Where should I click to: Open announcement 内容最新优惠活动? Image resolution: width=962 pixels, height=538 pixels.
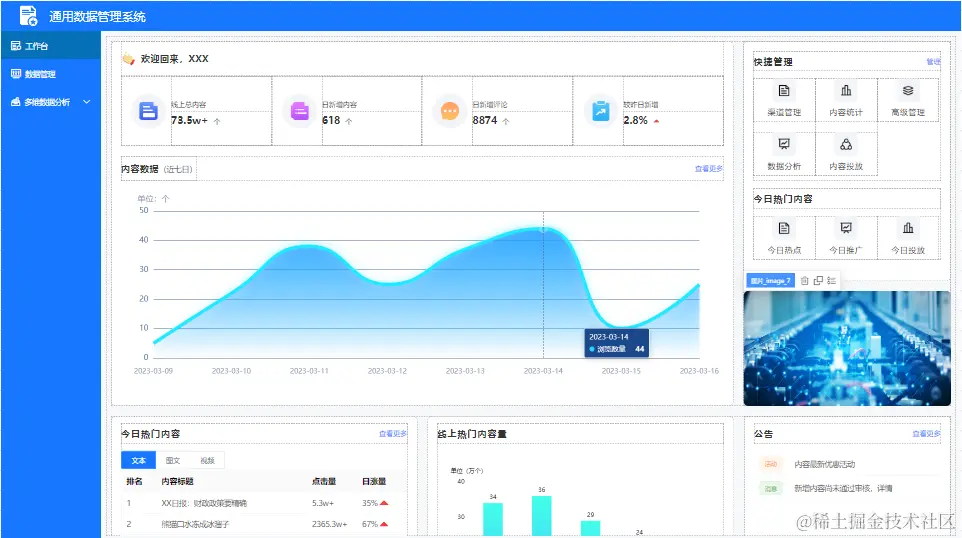(825, 464)
